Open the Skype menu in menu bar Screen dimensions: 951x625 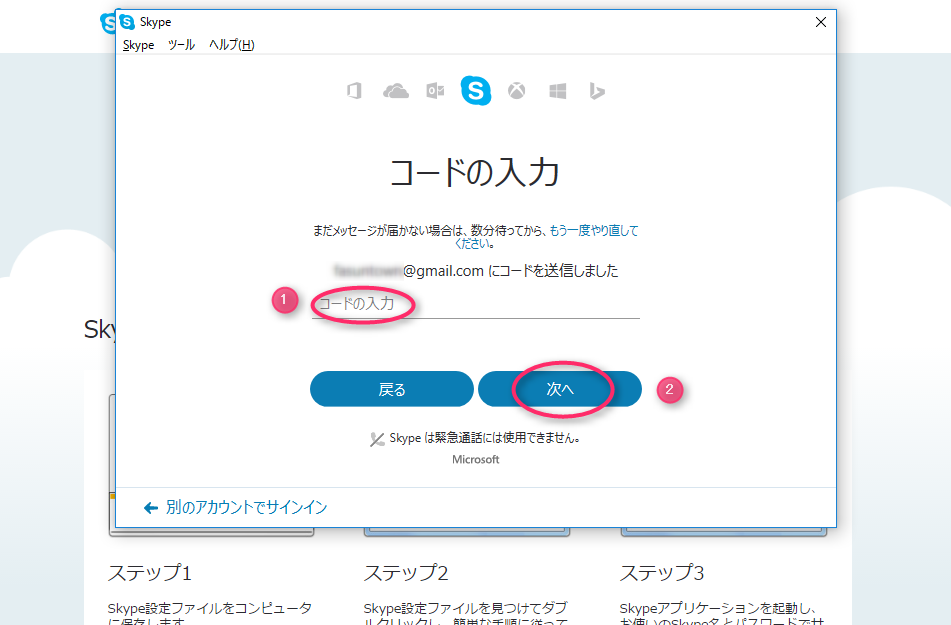pyautogui.click(x=138, y=45)
